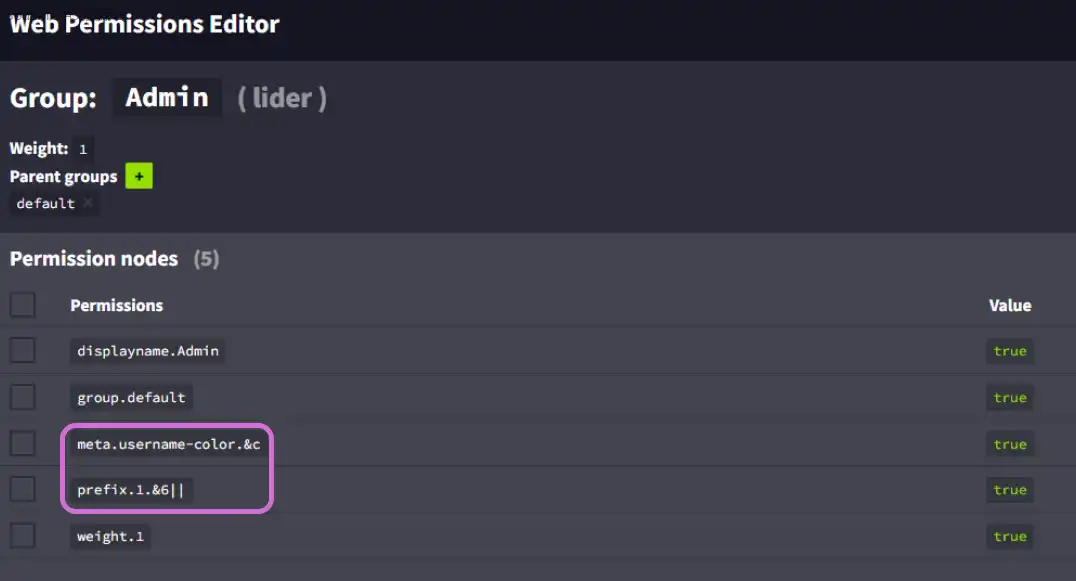Edit the displayname.Admin permission node

[x=147, y=351]
